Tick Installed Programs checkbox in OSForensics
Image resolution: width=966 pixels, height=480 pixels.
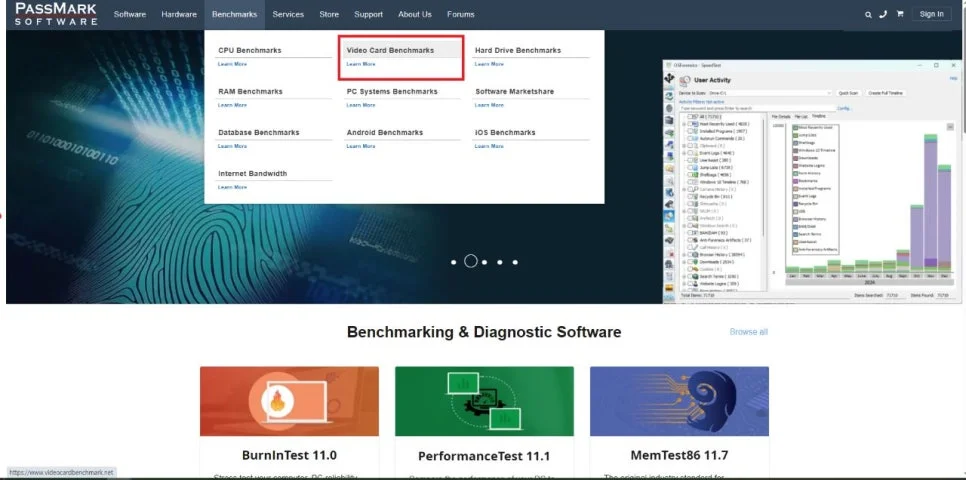690,131
